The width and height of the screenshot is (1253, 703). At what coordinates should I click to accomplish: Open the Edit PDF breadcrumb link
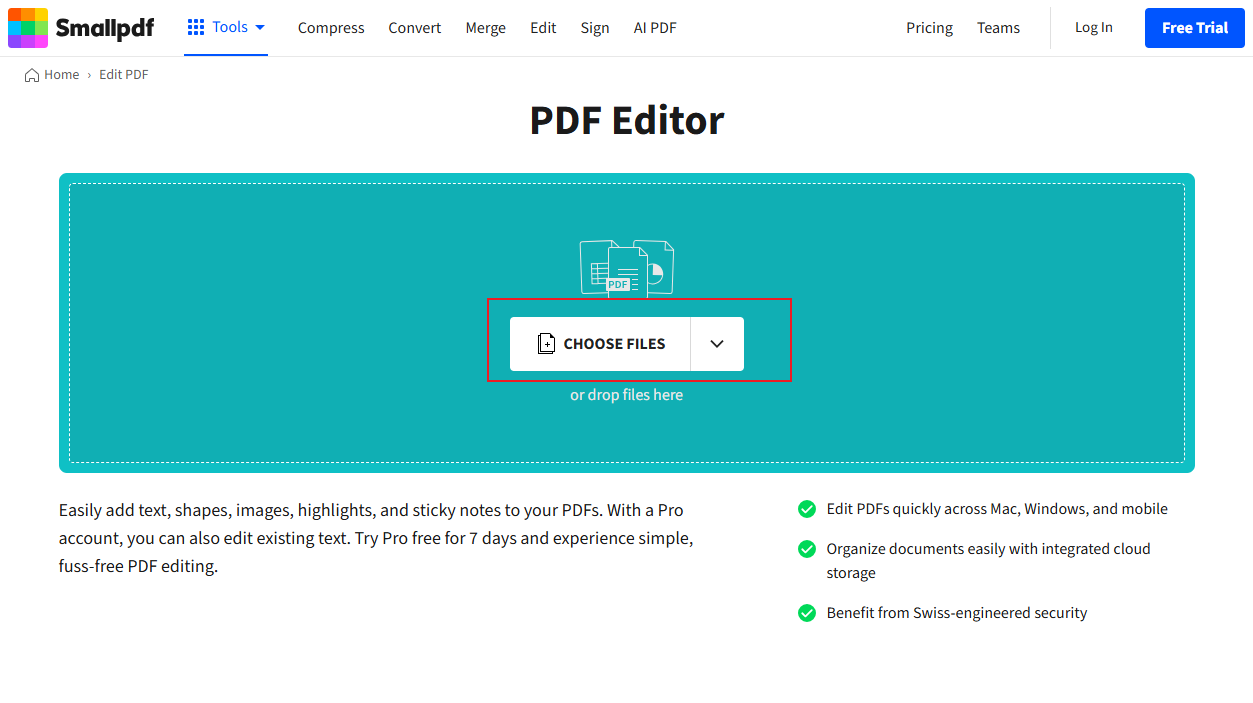pos(123,74)
